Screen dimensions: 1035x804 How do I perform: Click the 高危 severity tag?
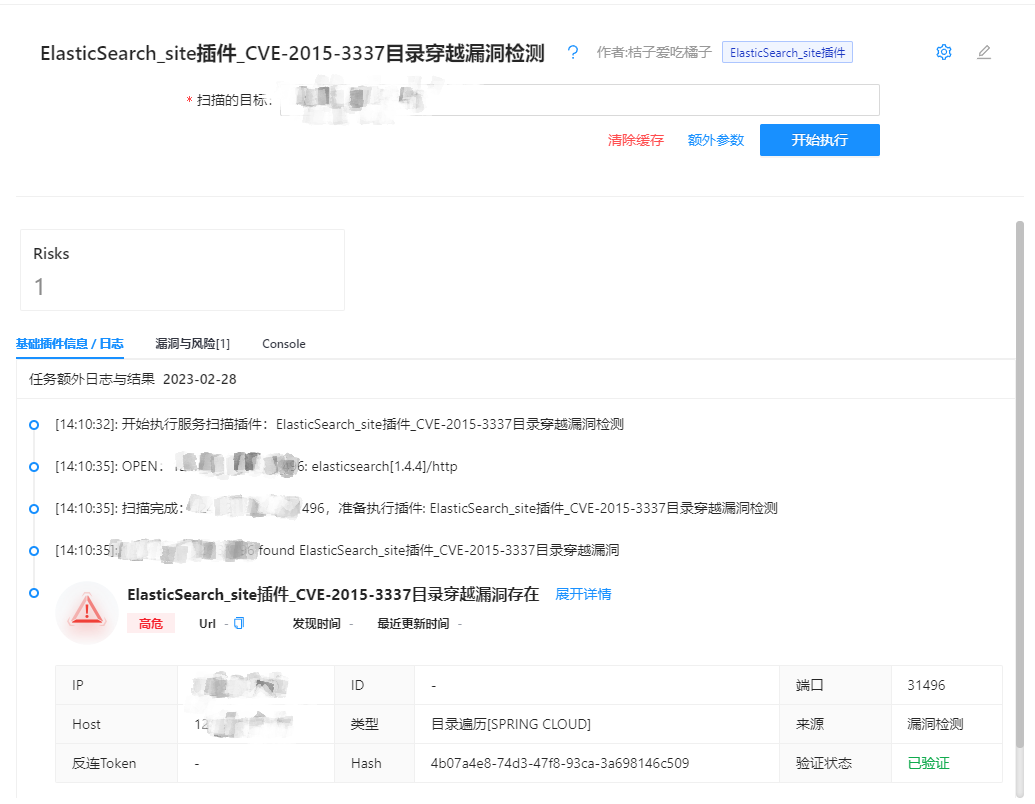tap(150, 623)
